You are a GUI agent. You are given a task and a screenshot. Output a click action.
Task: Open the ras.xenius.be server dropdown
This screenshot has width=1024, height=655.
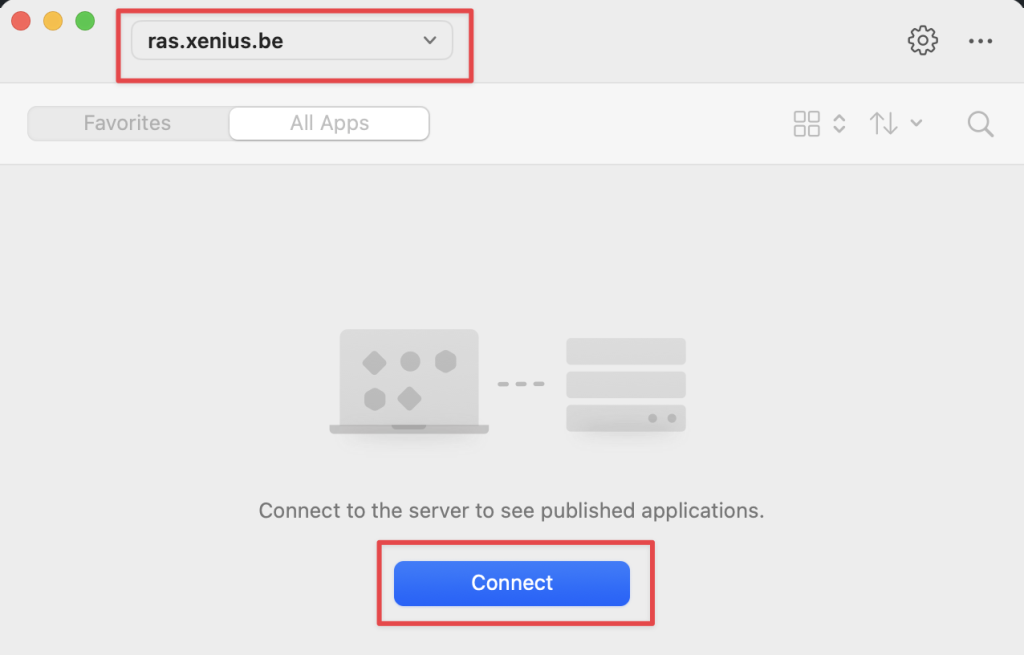pos(291,41)
